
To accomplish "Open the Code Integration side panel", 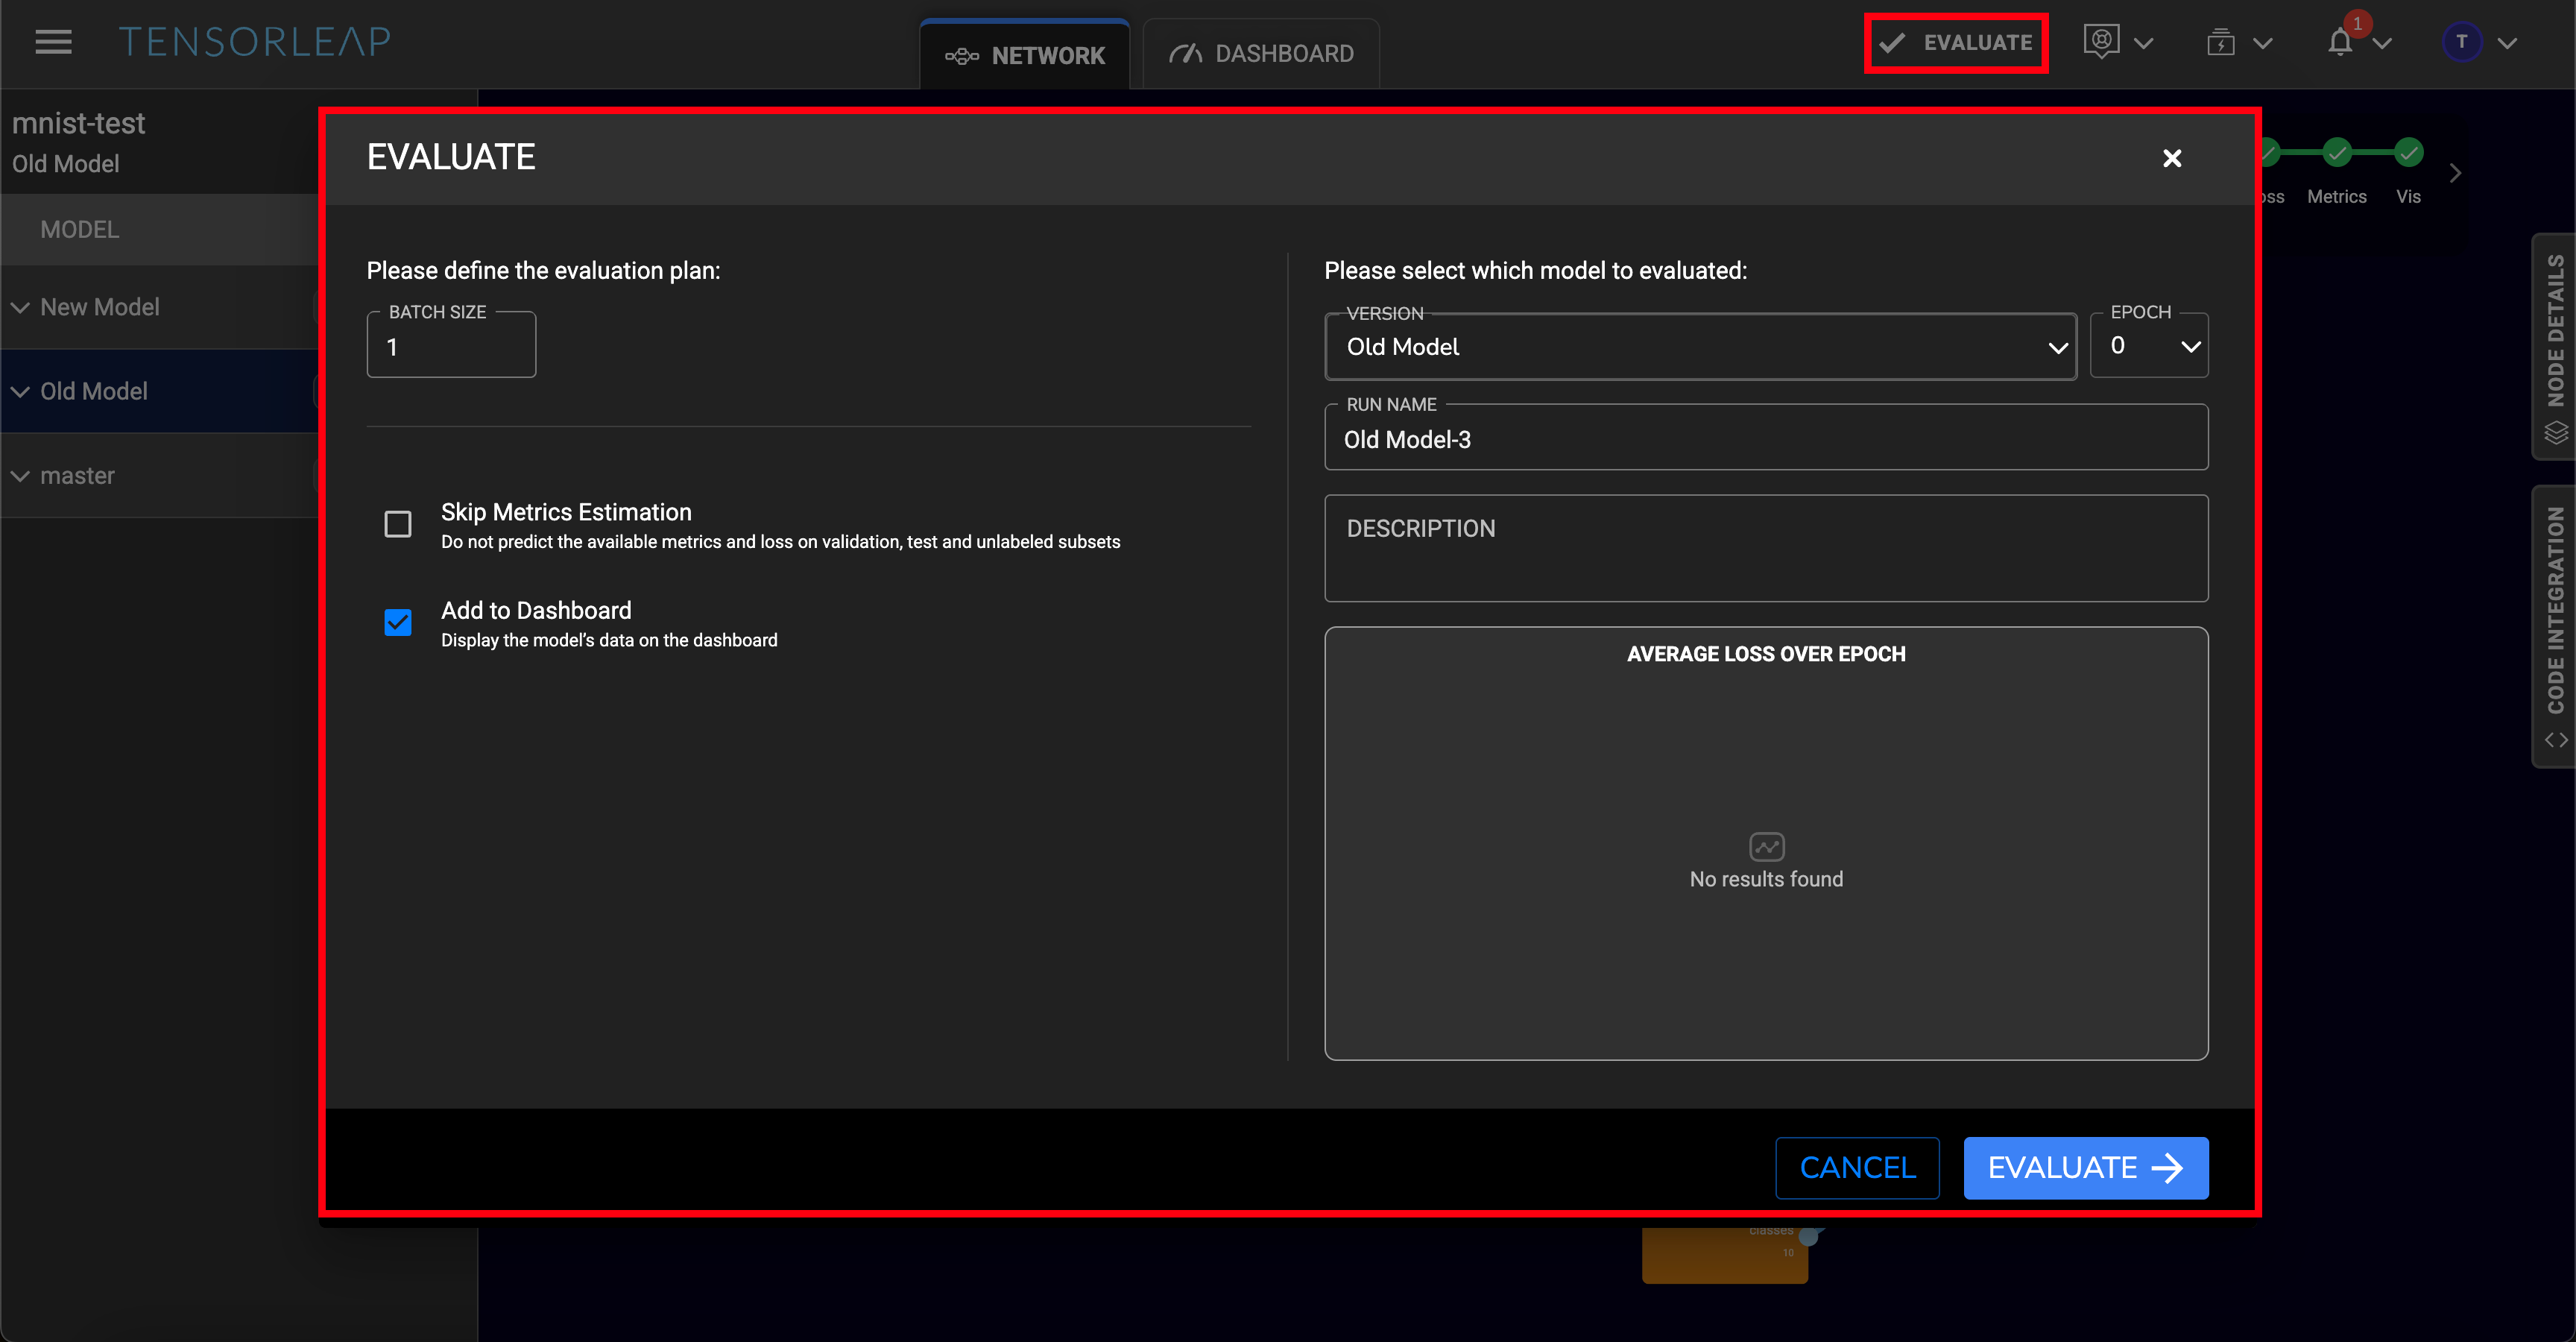I will [x=2555, y=625].
